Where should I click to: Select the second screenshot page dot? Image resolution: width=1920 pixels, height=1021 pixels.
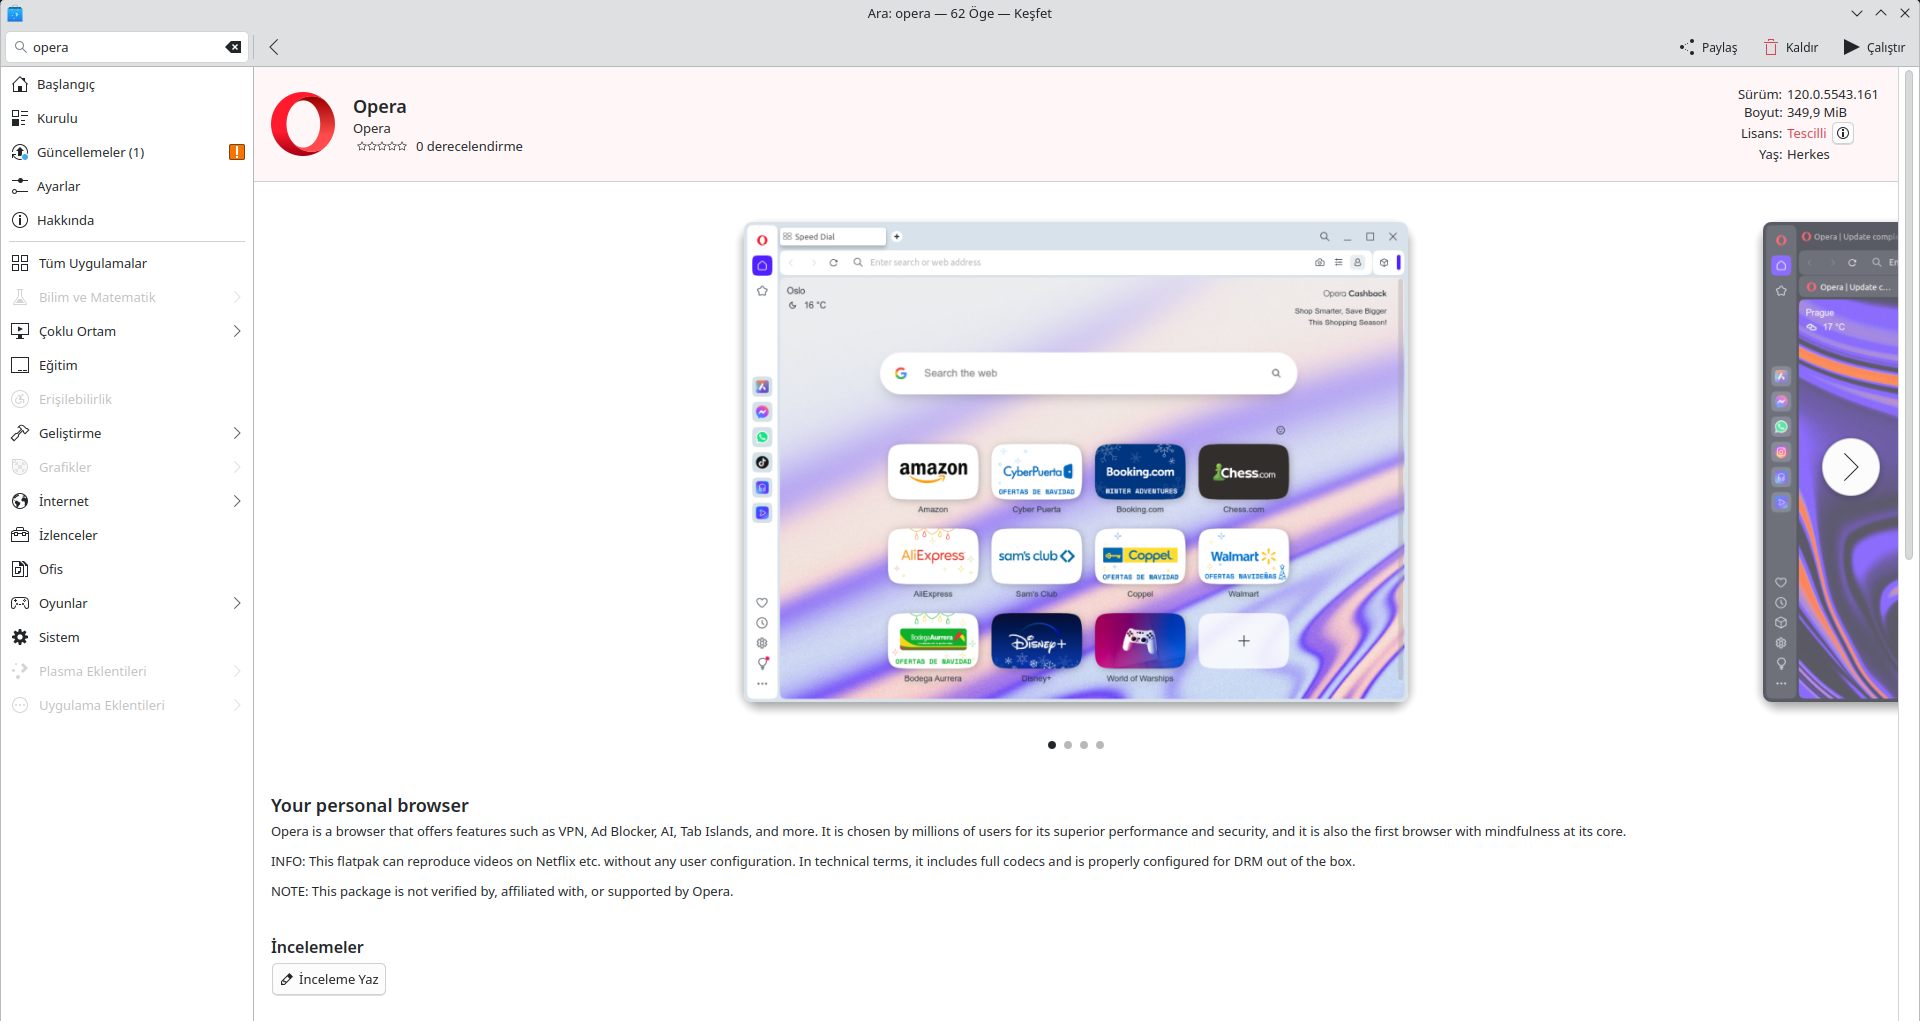(1068, 745)
